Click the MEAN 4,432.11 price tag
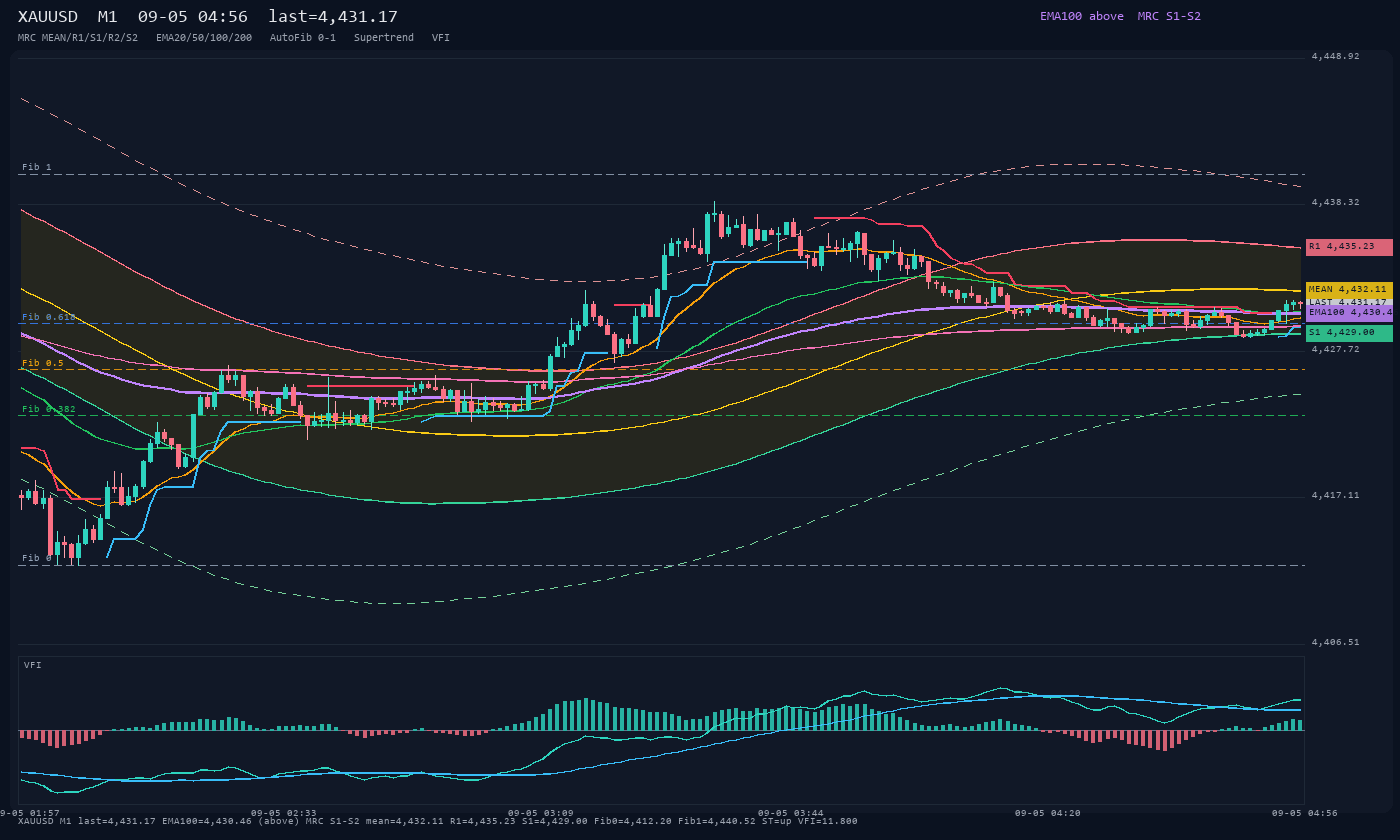The height and width of the screenshot is (840, 1400). [1349, 290]
